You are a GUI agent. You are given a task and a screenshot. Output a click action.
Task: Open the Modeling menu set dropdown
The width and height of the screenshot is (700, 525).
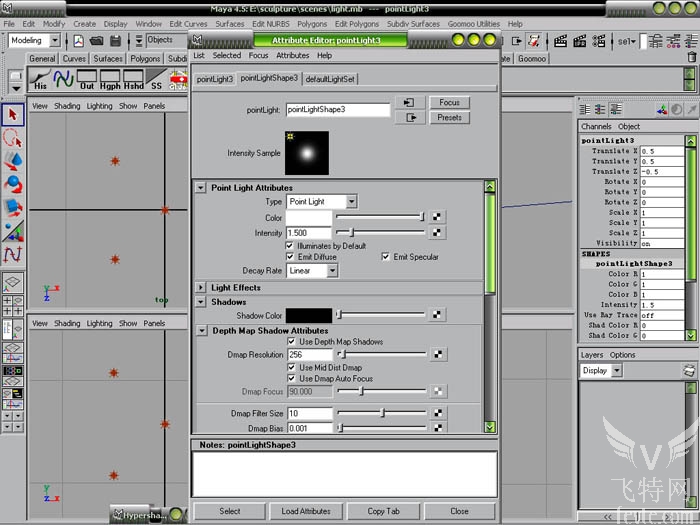34,41
